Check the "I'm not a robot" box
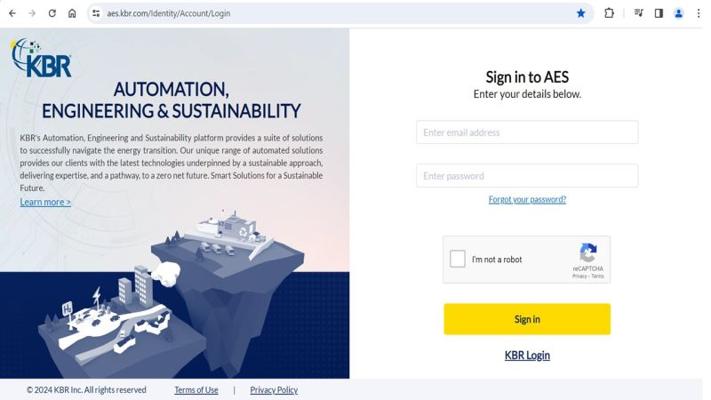The height and width of the screenshot is (400, 711). pyautogui.click(x=457, y=259)
